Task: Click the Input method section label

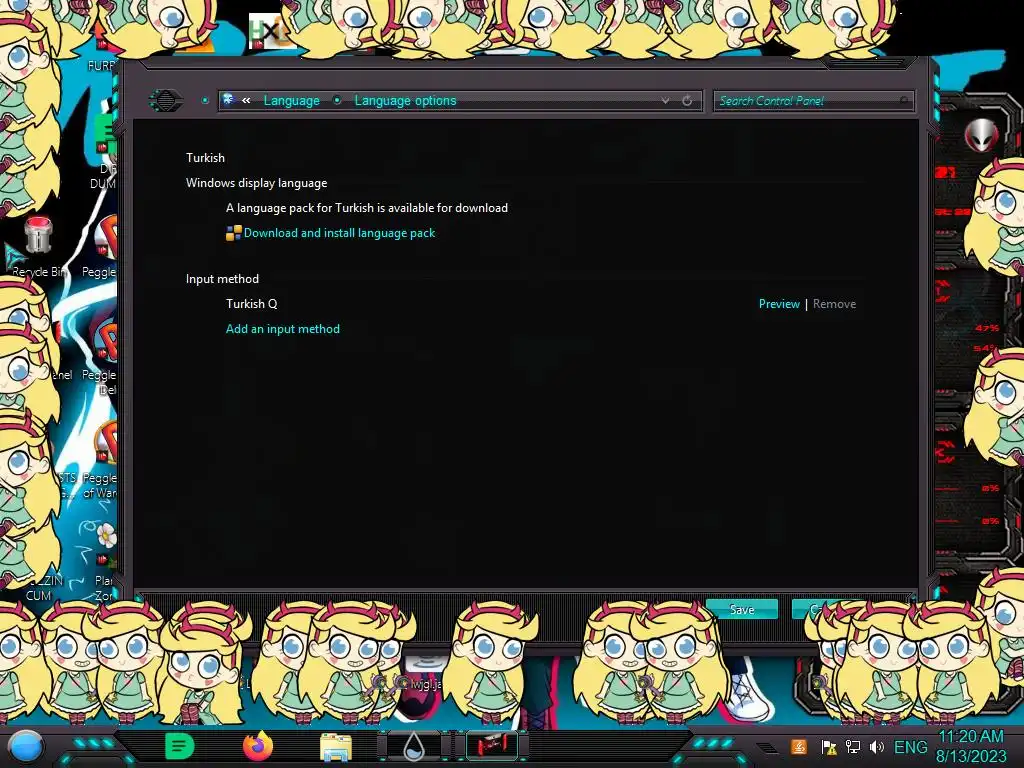Action: point(222,279)
